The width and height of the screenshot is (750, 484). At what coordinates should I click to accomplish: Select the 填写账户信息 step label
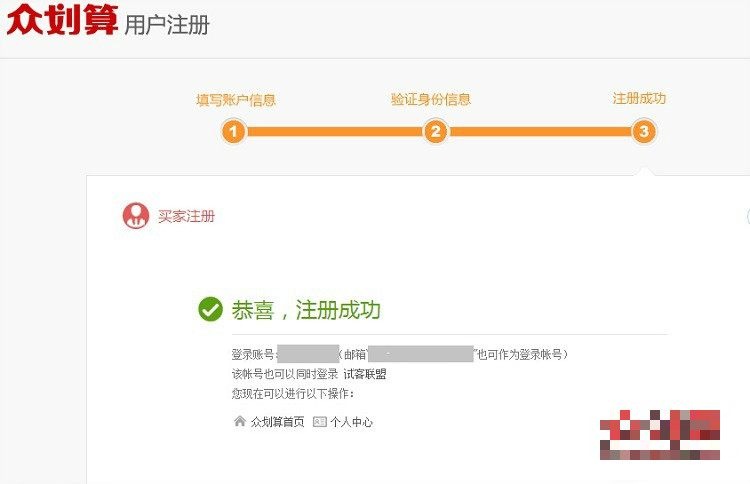[x=236, y=100]
